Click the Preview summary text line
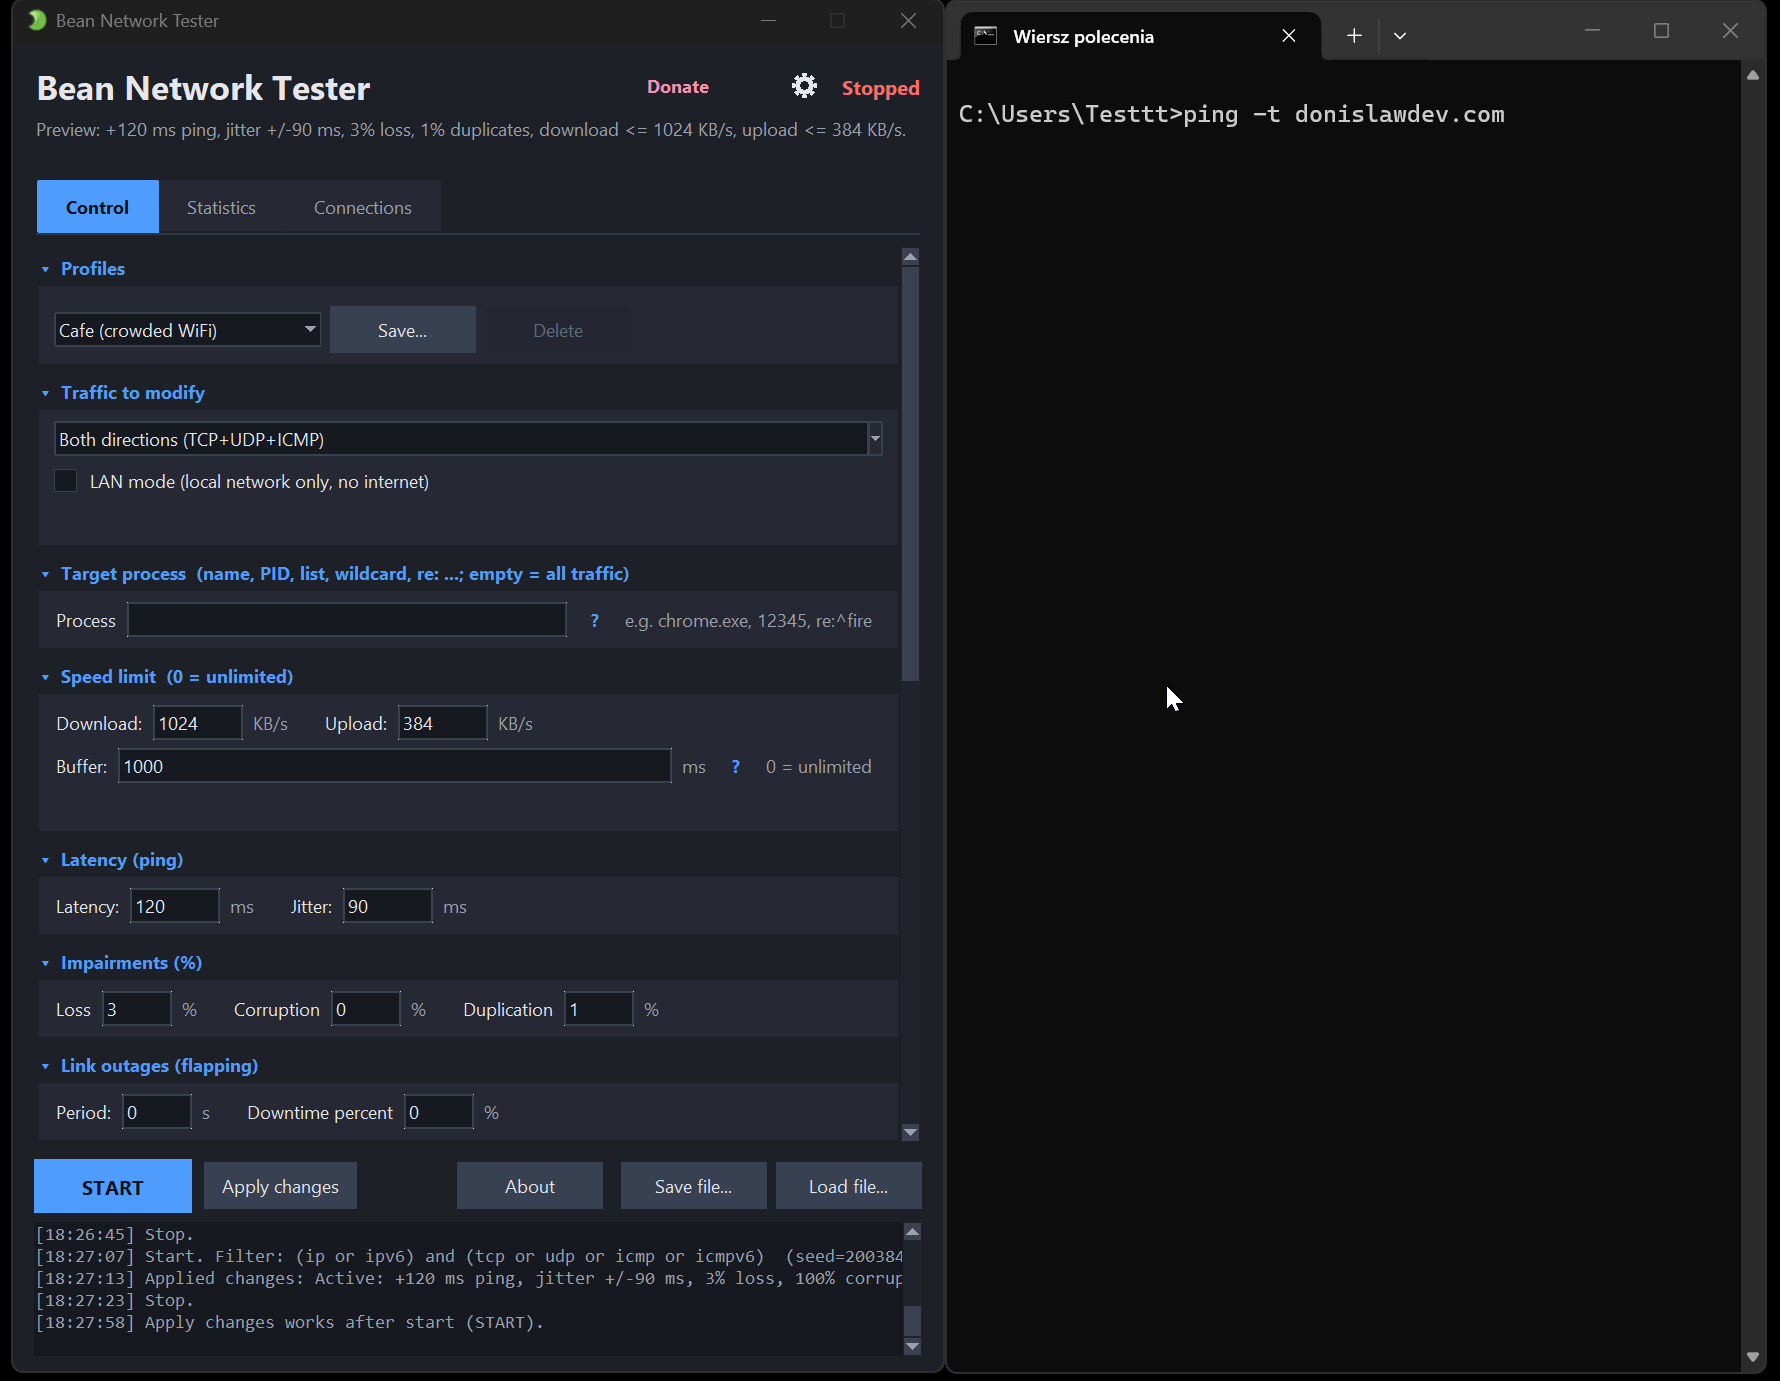The image size is (1780, 1381). (x=471, y=130)
